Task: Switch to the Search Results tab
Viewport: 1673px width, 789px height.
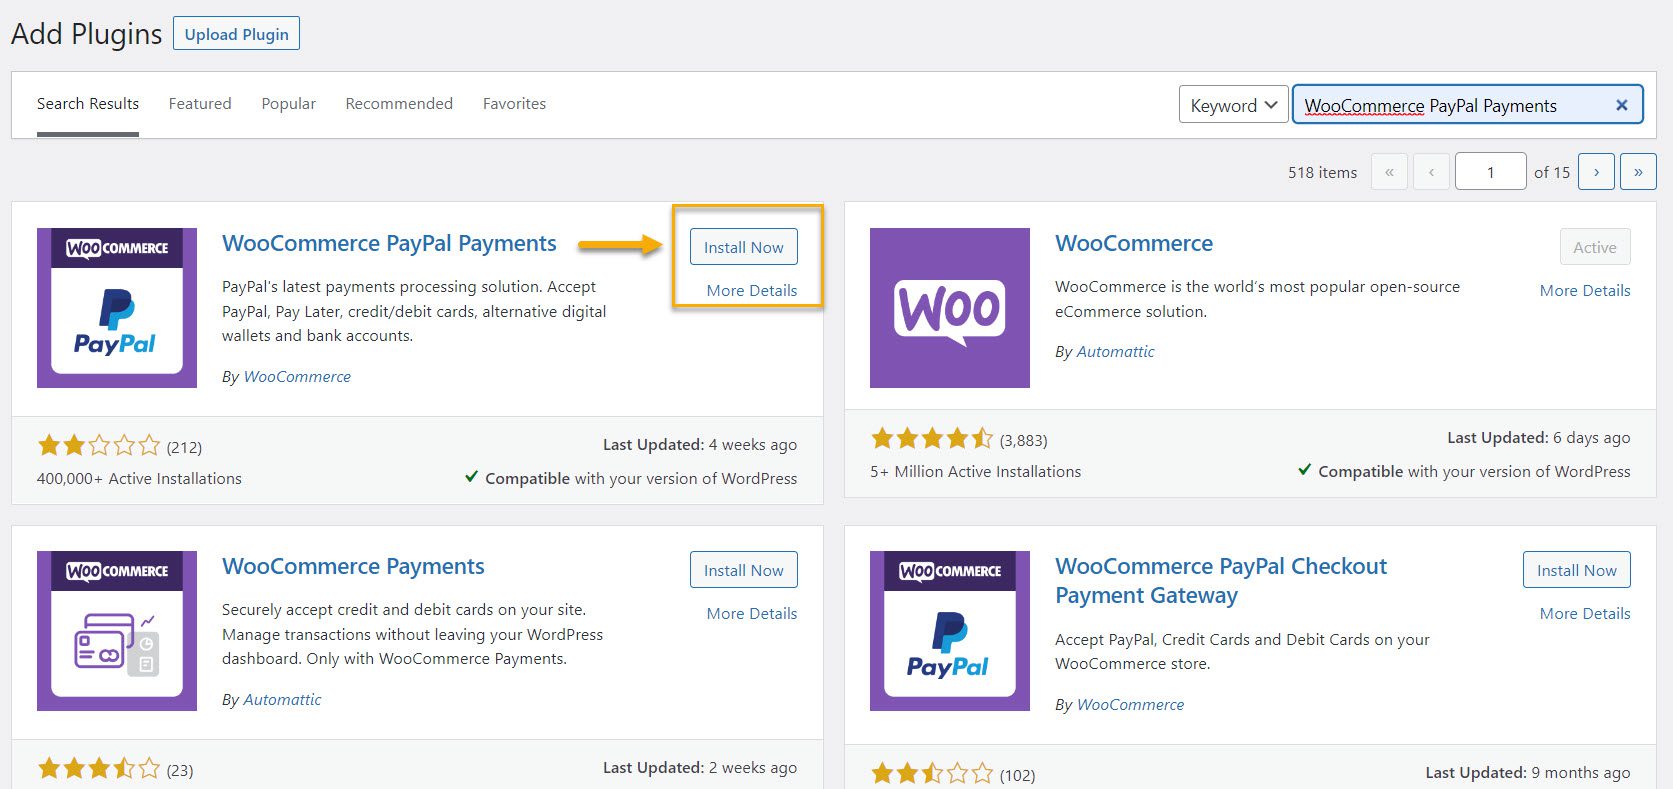Action: (88, 104)
